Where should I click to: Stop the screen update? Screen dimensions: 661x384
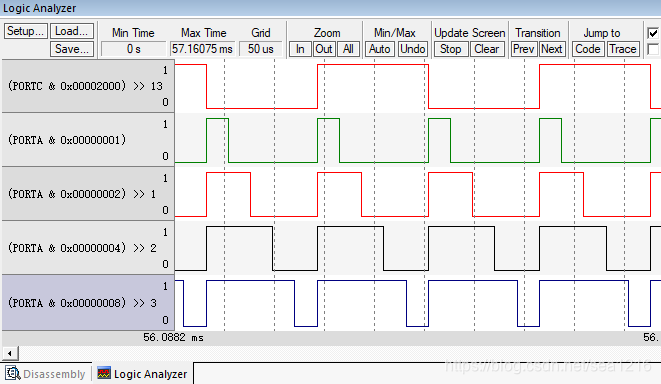click(451, 49)
